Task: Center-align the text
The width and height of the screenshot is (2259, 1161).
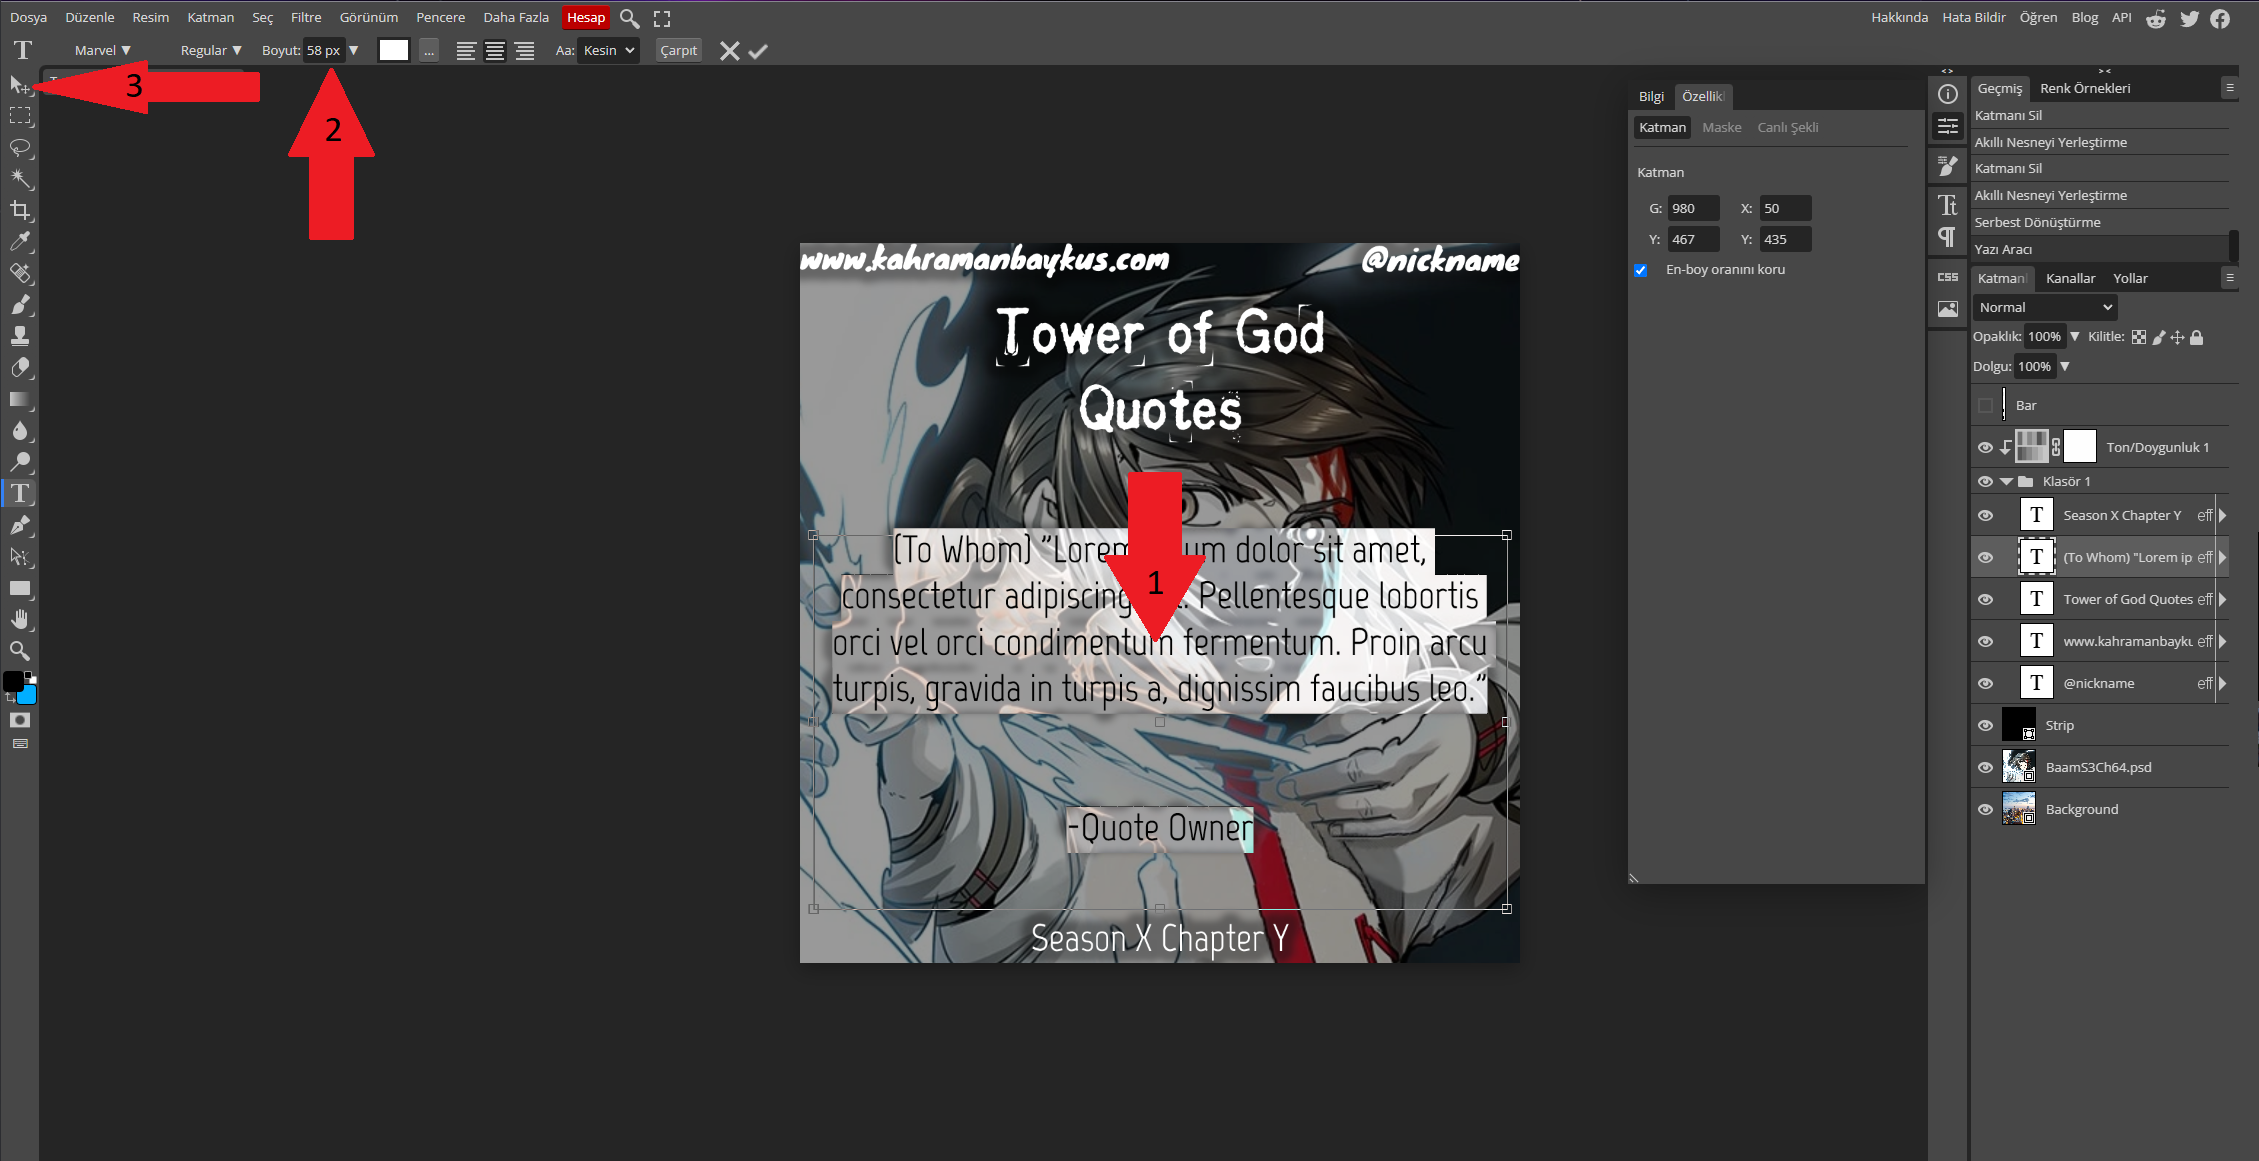Action: (495, 51)
